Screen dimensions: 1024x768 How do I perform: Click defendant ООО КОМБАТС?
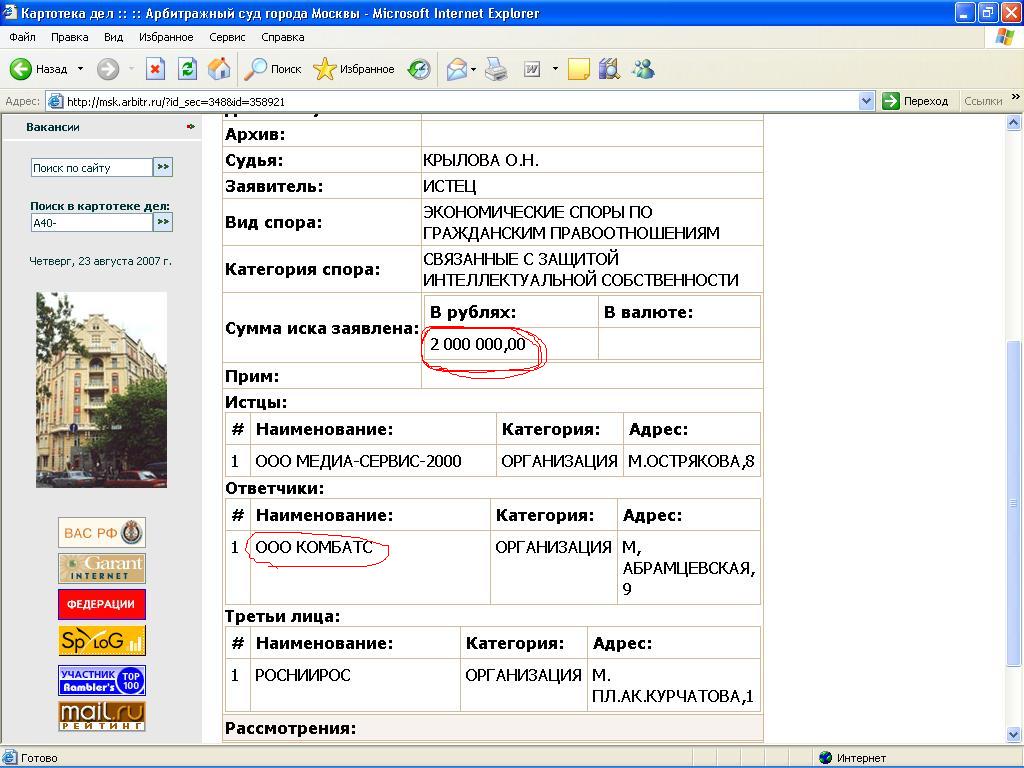[x=313, y=547]
